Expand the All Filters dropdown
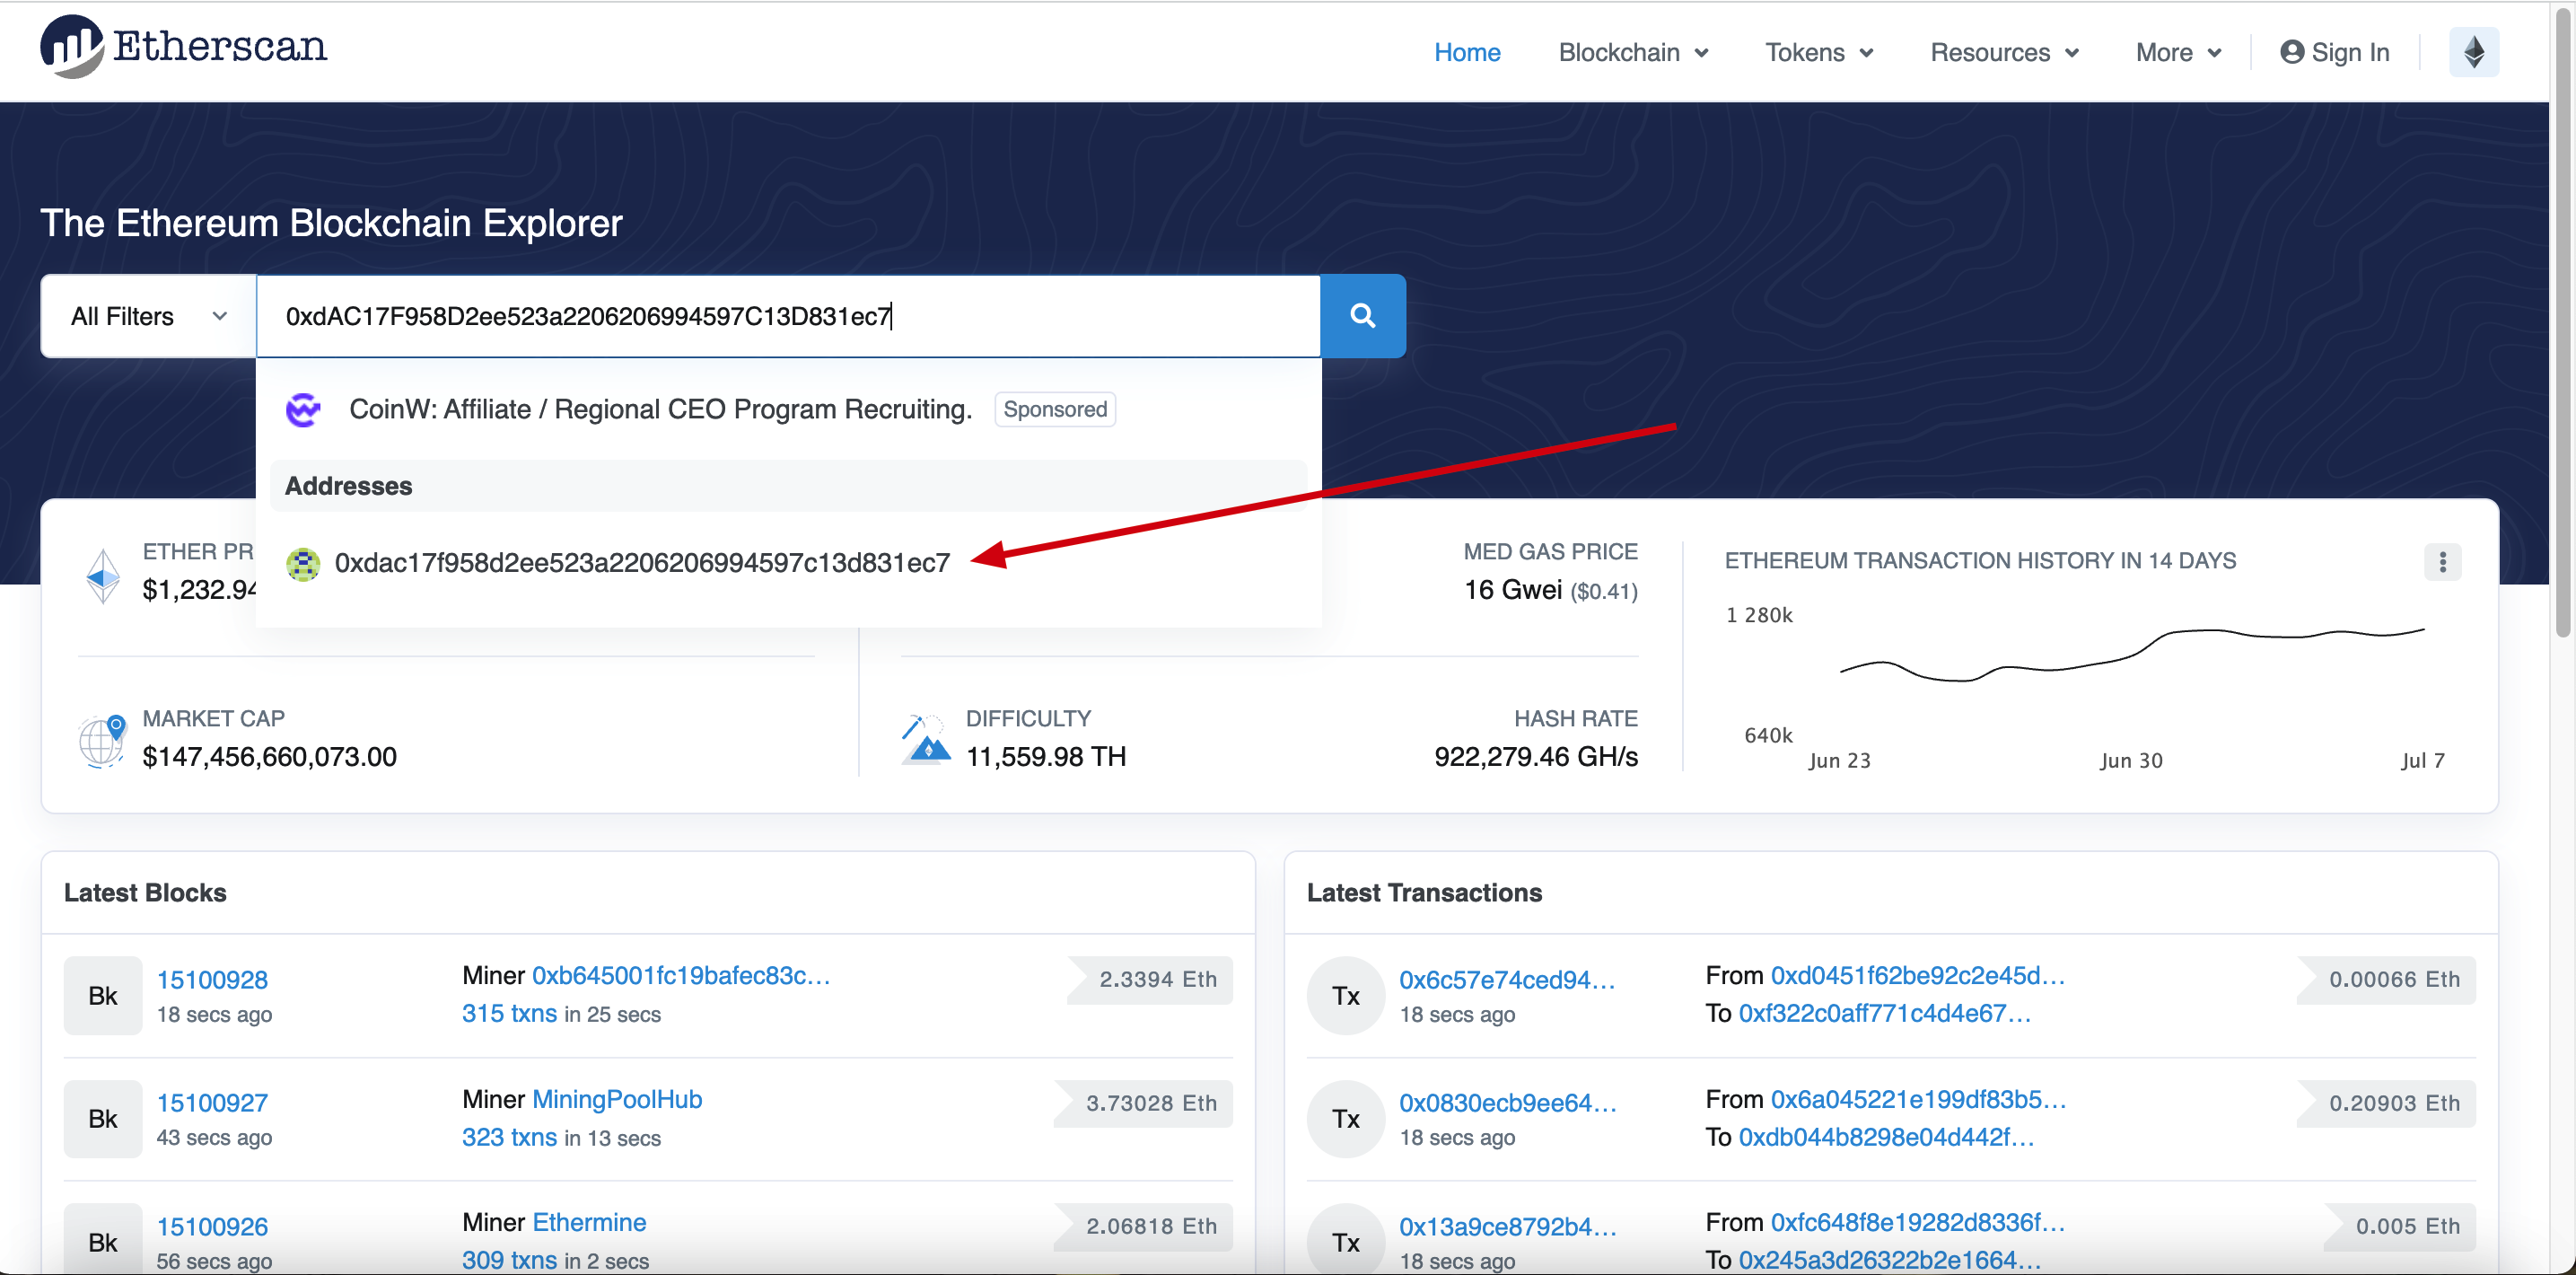 click(x=148, y=317)
